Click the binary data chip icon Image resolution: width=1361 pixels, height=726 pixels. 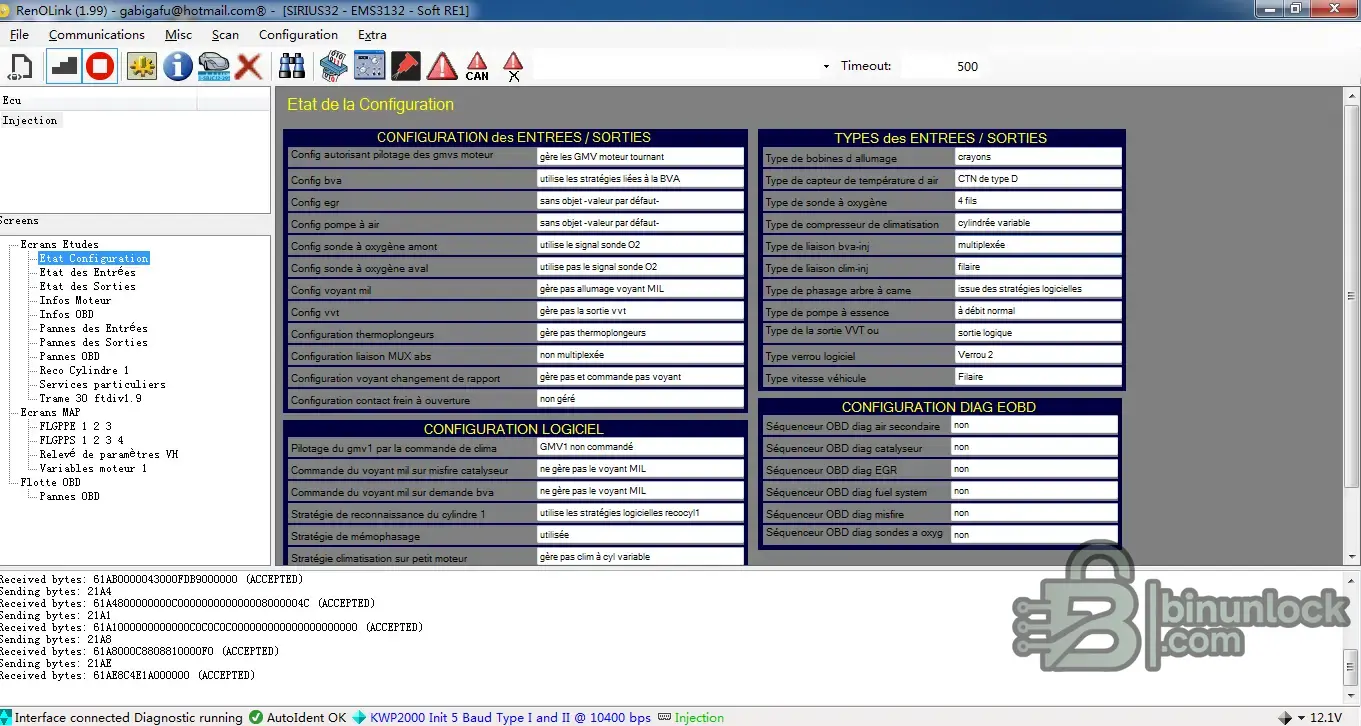pos(334,67)
